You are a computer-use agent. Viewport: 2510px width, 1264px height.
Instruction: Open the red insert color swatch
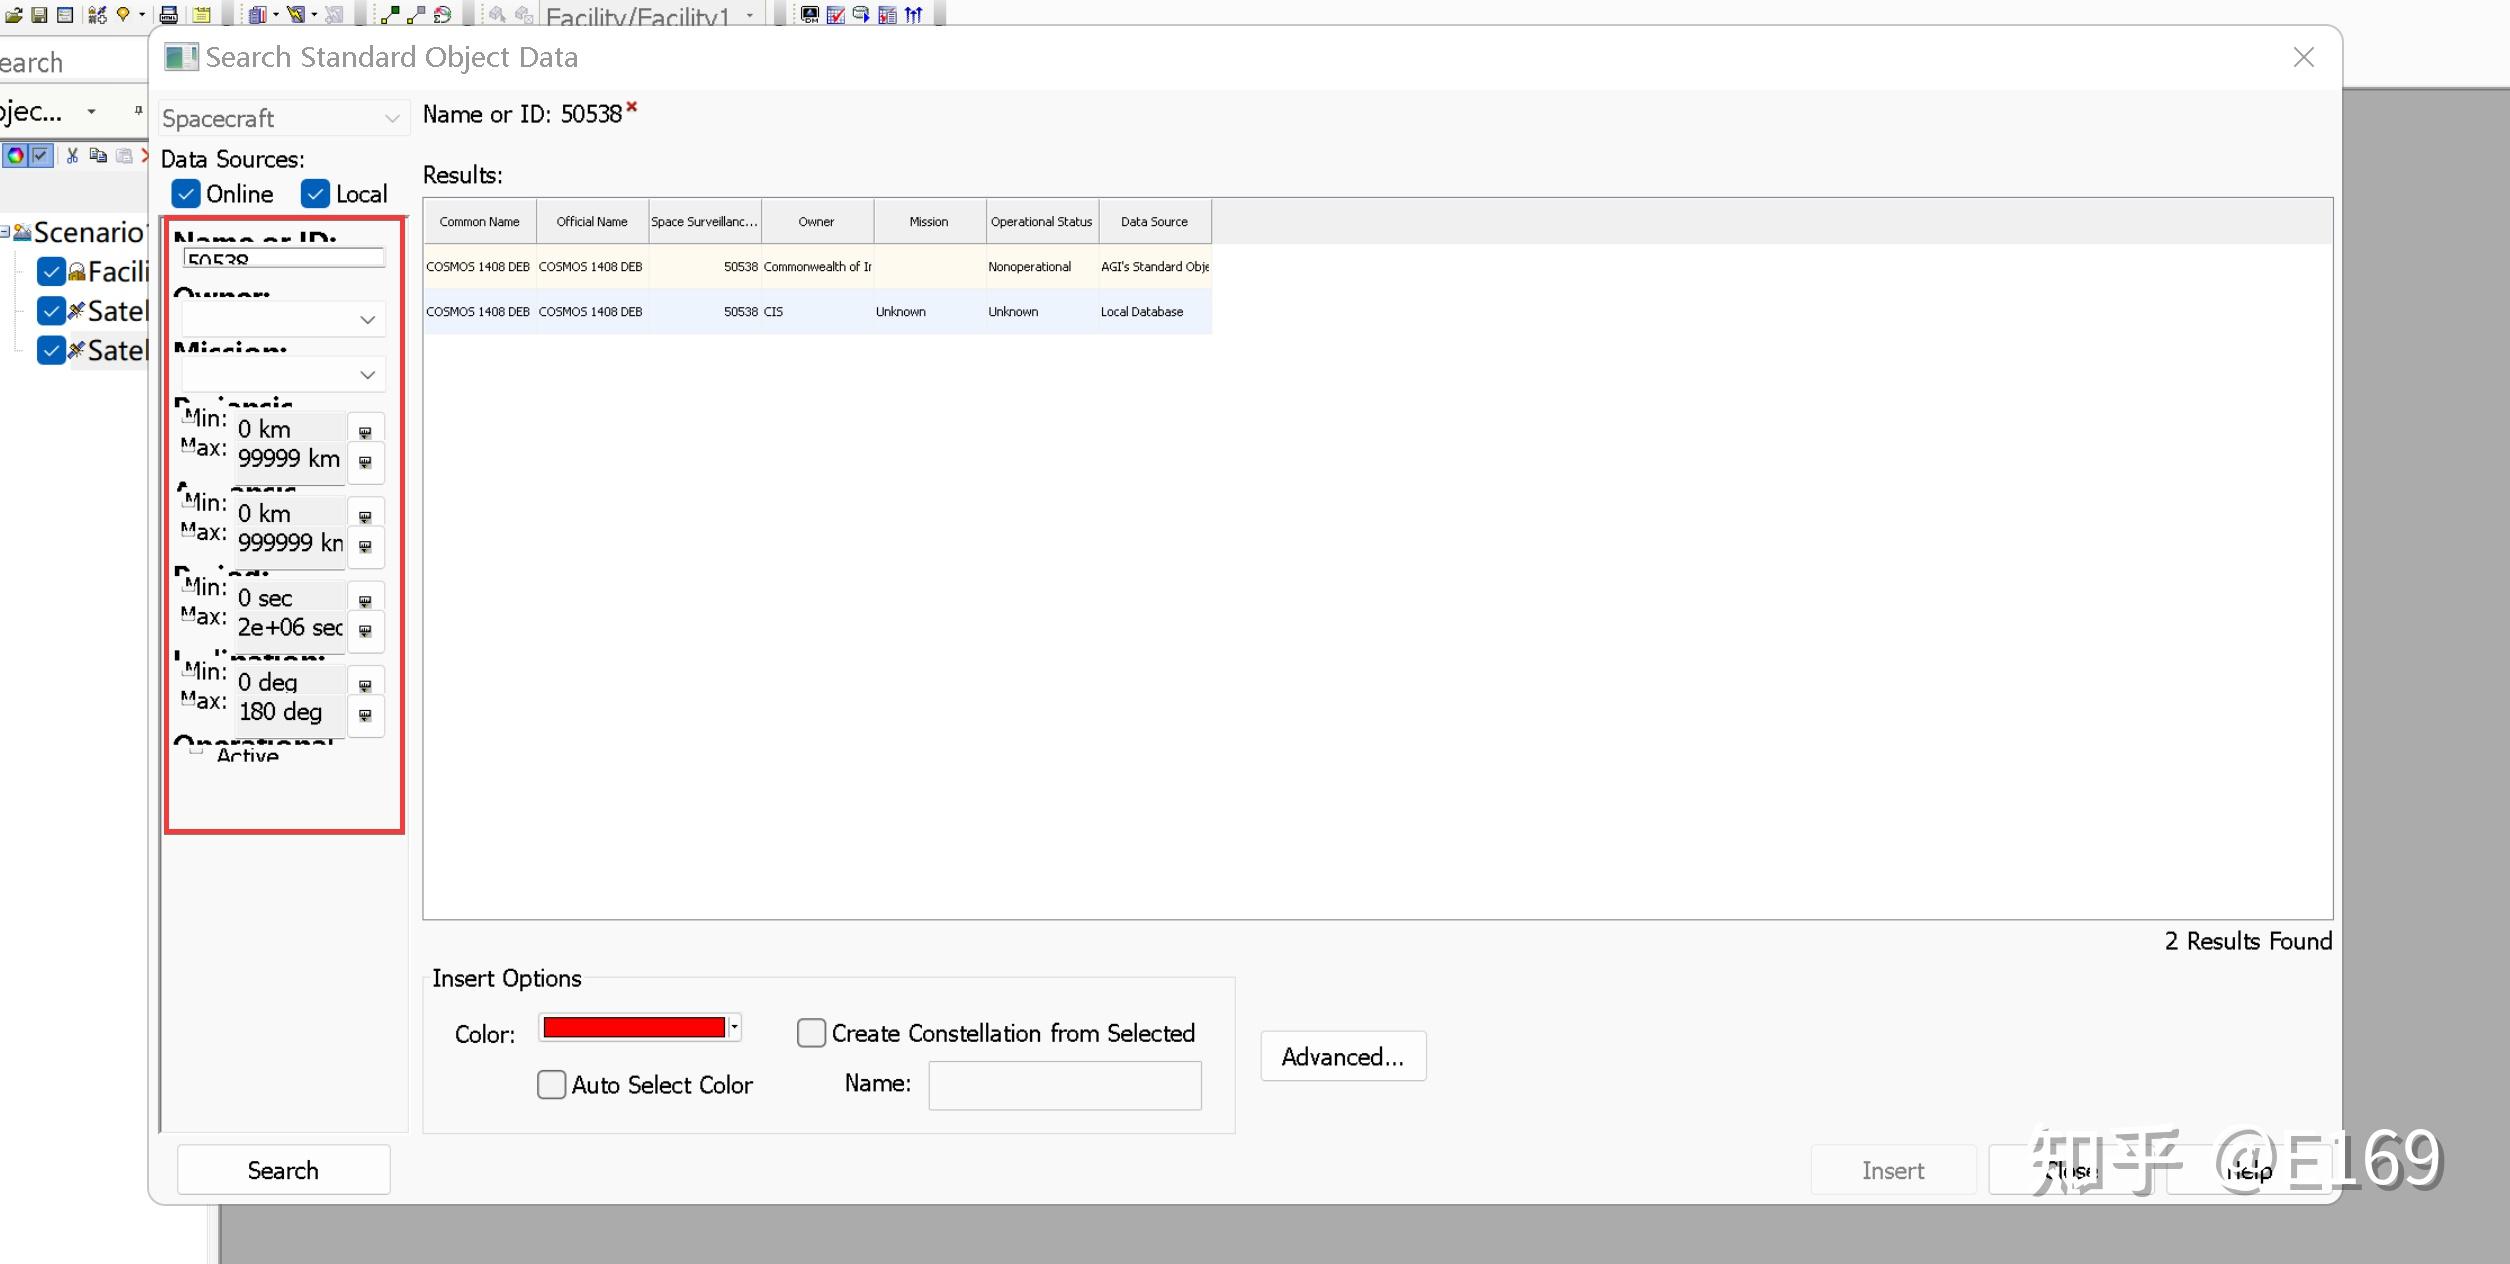point(634,1028)
